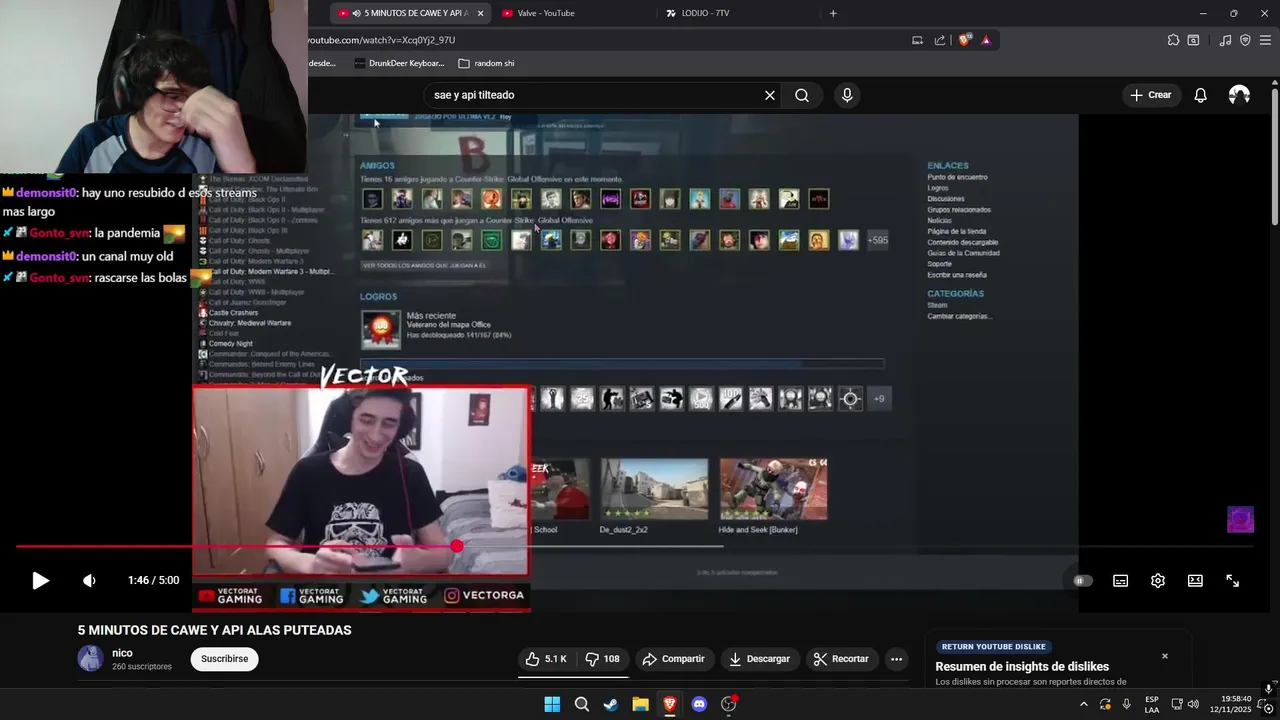The width and height of the screenshot is (1280, 720).
Task: Dislike the video showing 108
Action: [x=603, y=659]
